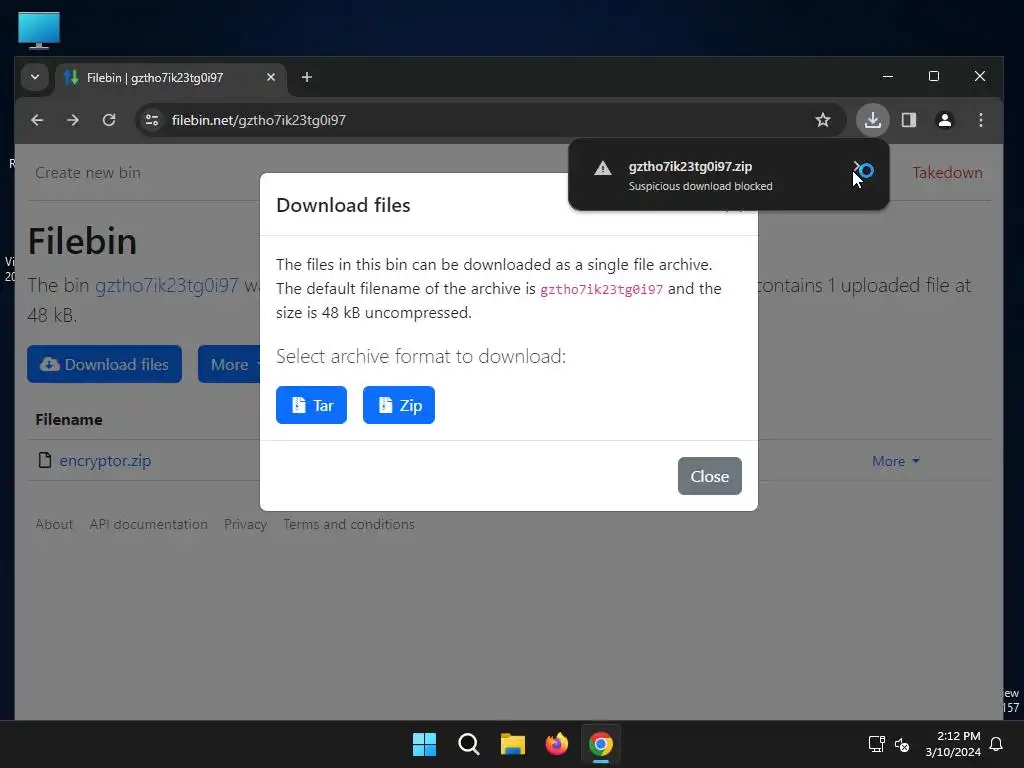Click the Filebin page heading
This screenshot has height=768, width=1024.
point(82,241)
